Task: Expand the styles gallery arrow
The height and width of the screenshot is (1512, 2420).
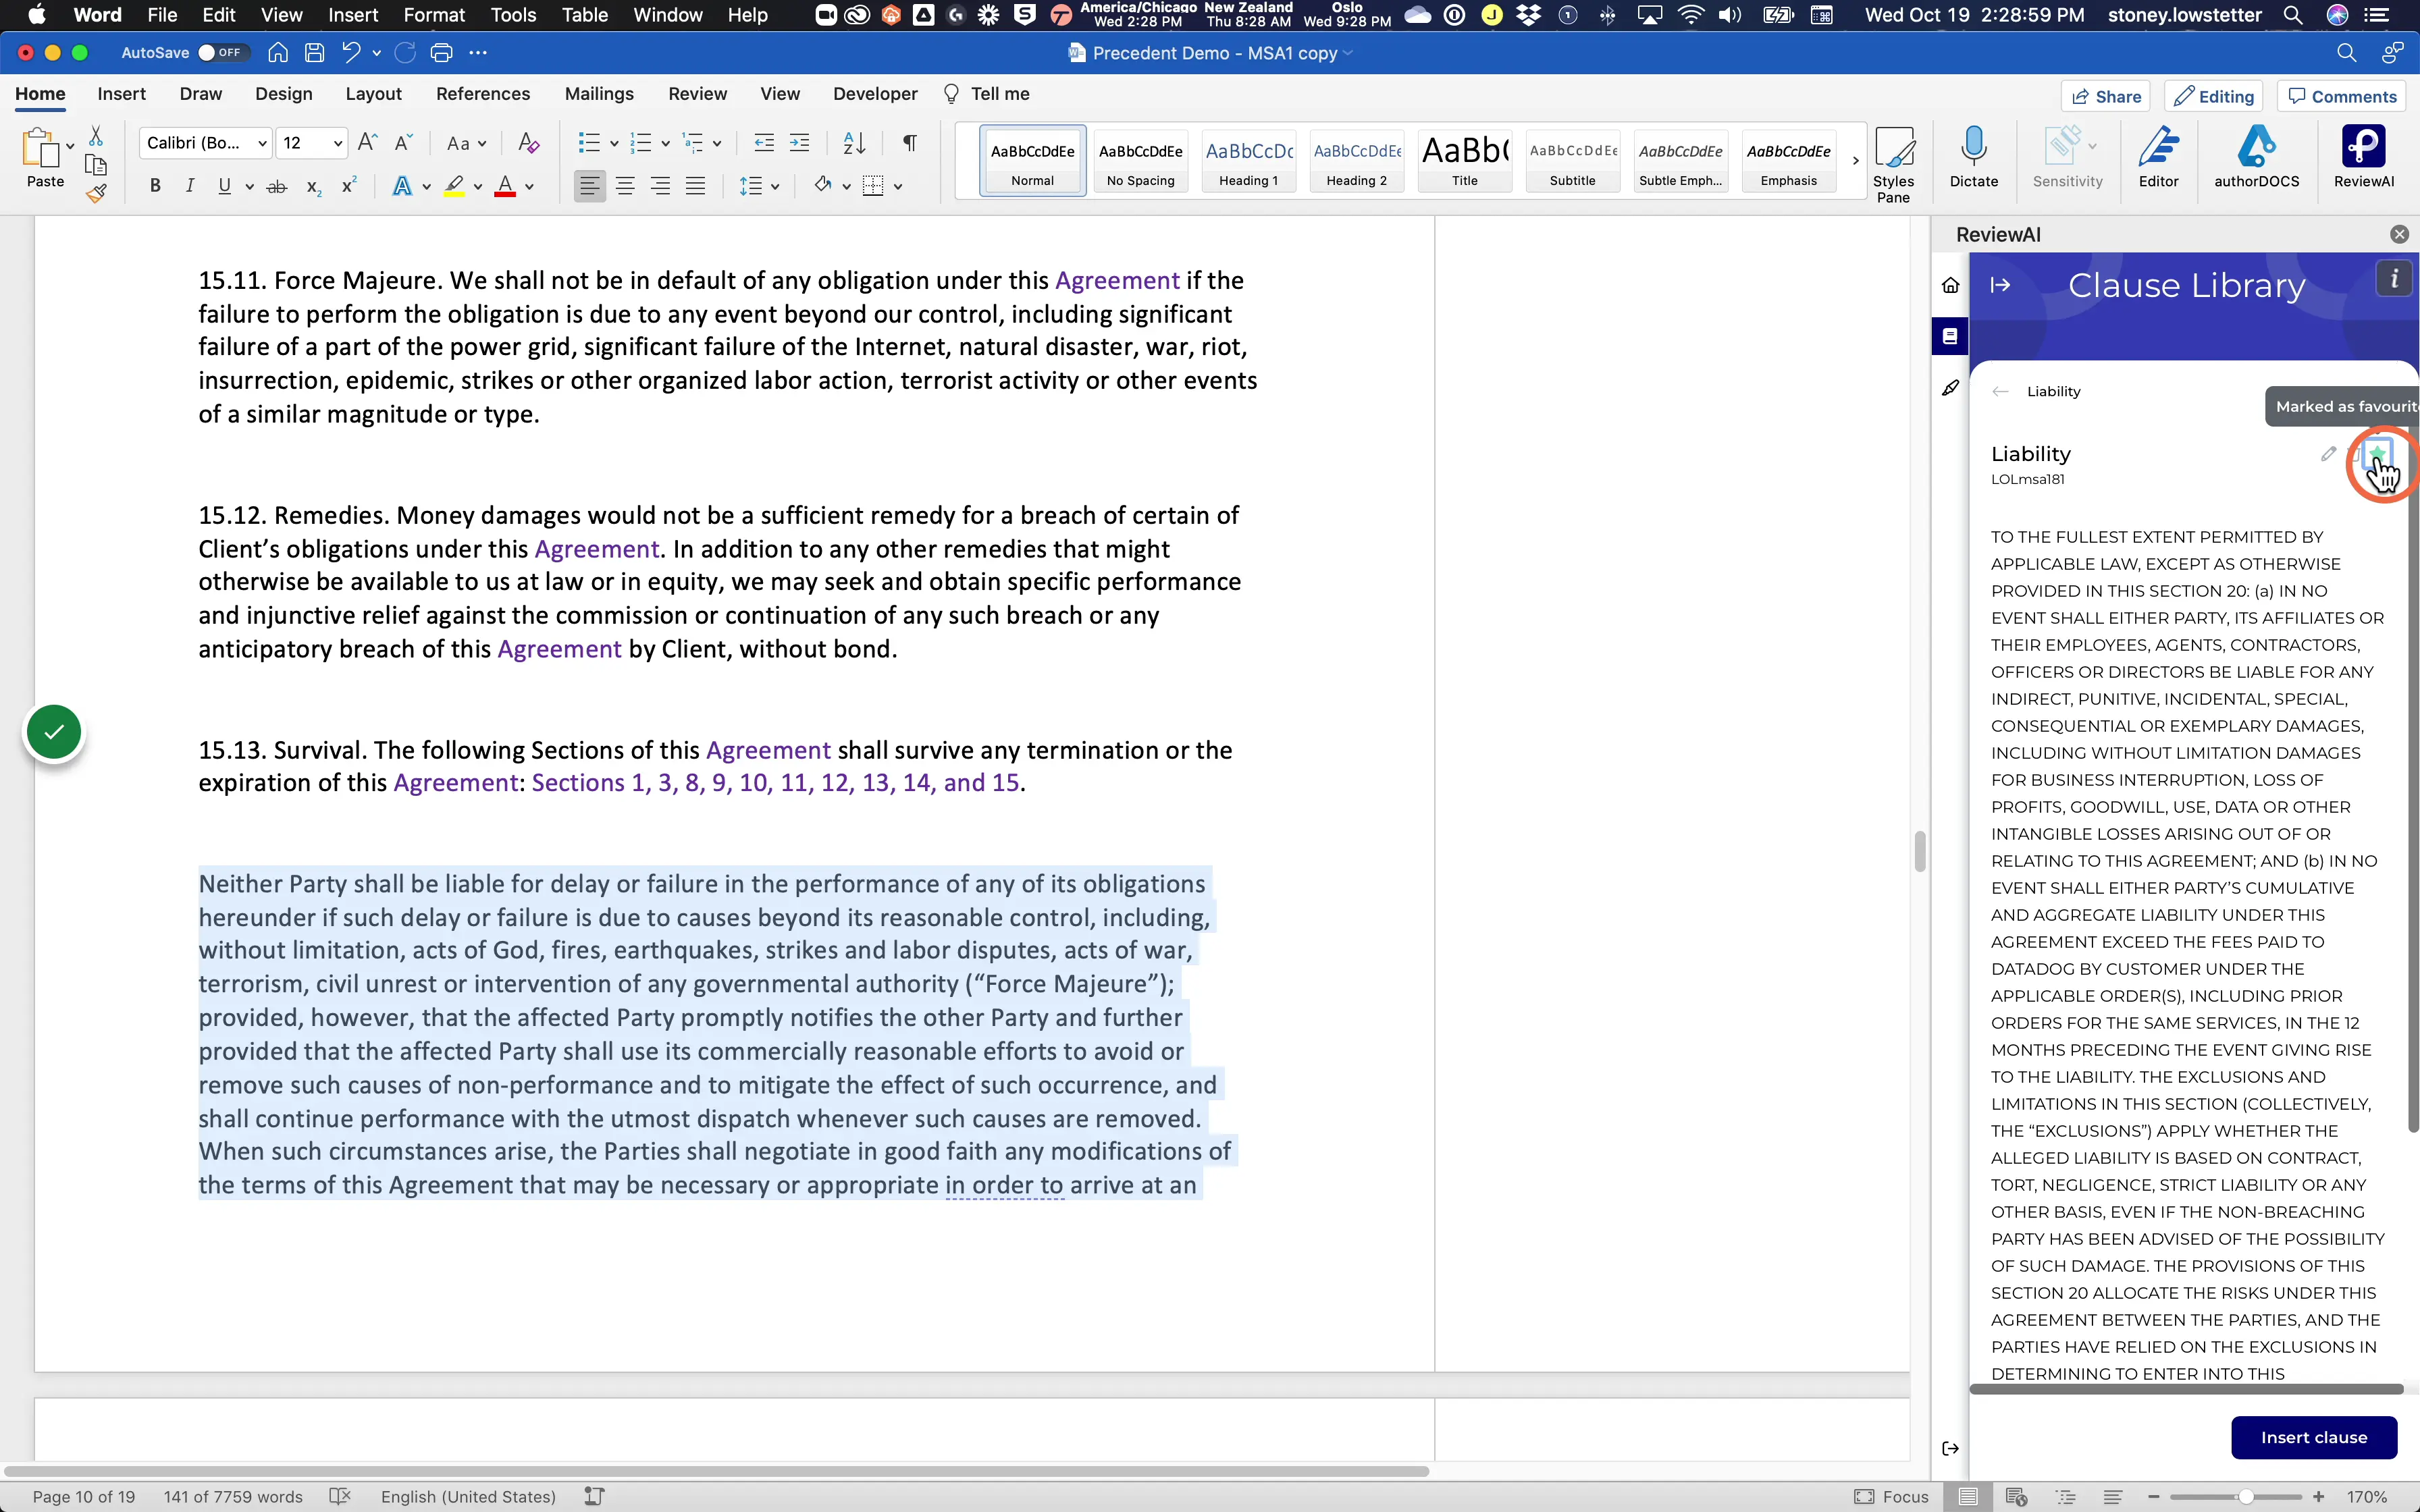Action: (x=1855, y=160)
